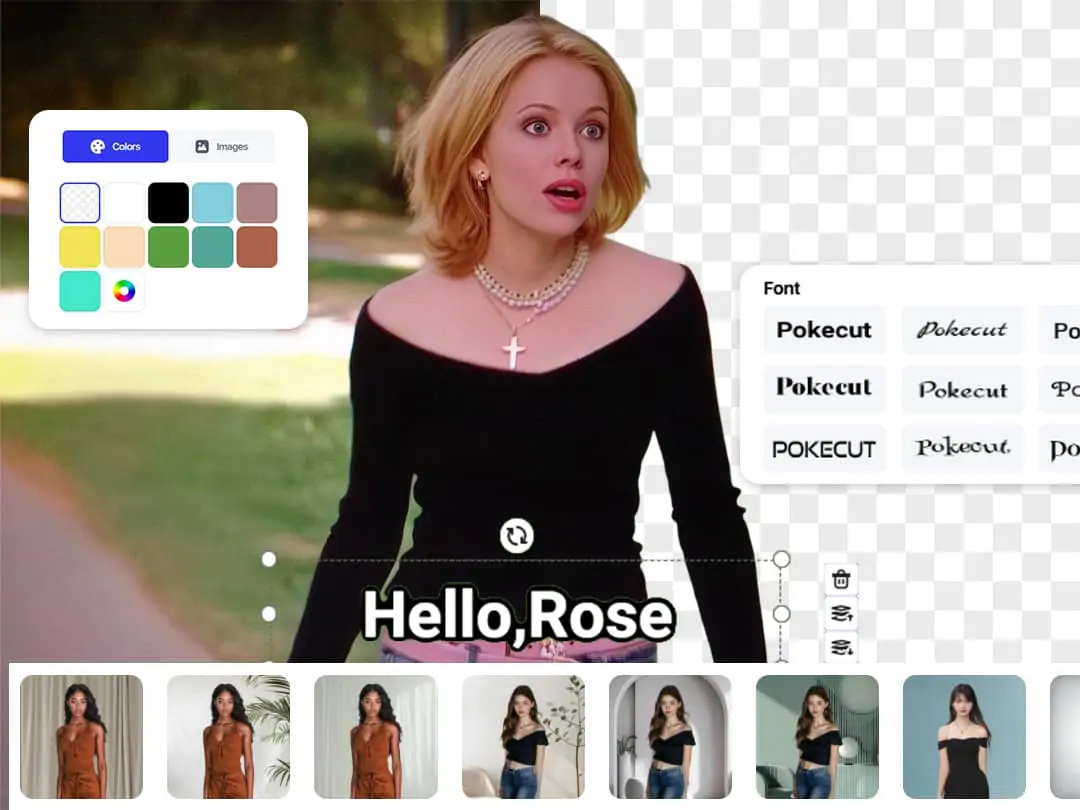Select black top thumbnail with leafy branch
Viewport: 1080px width, 810px height.
523,737
